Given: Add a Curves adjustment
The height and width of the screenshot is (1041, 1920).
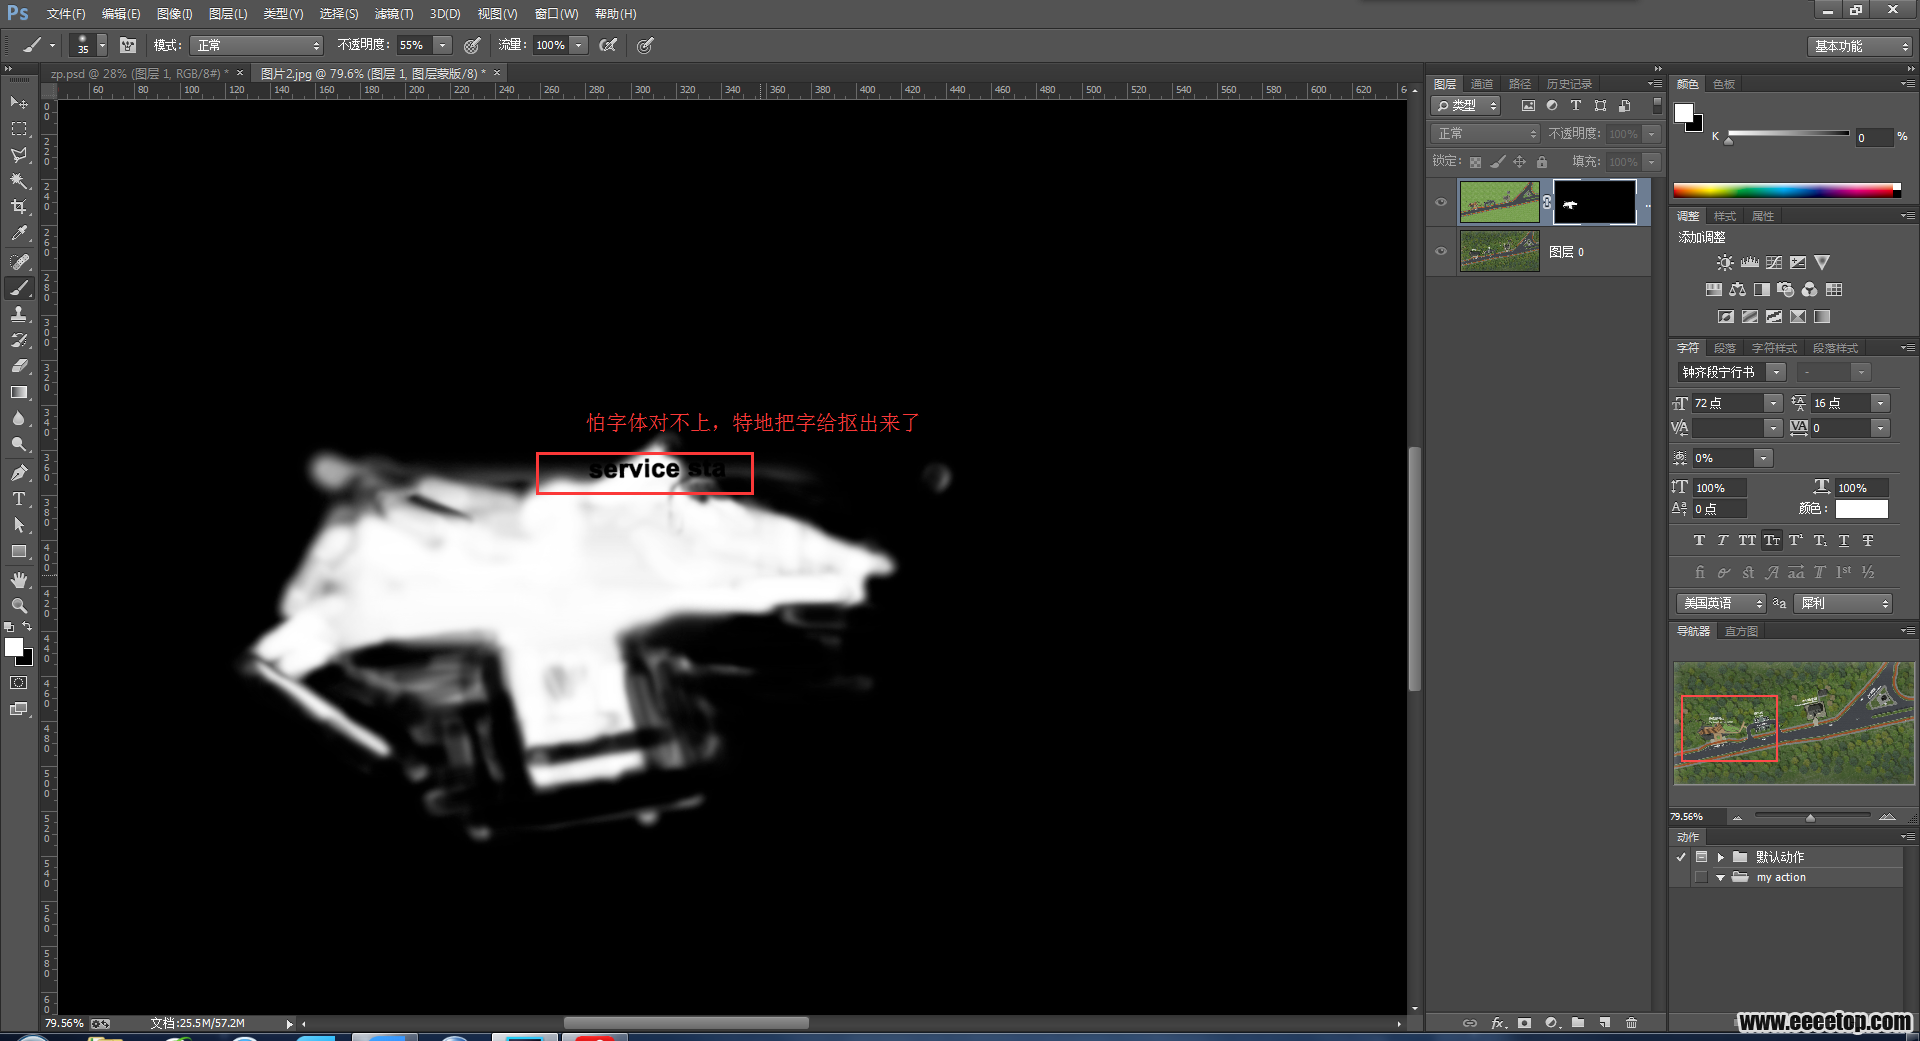Looking at the screenshot, I should 1774,263.
